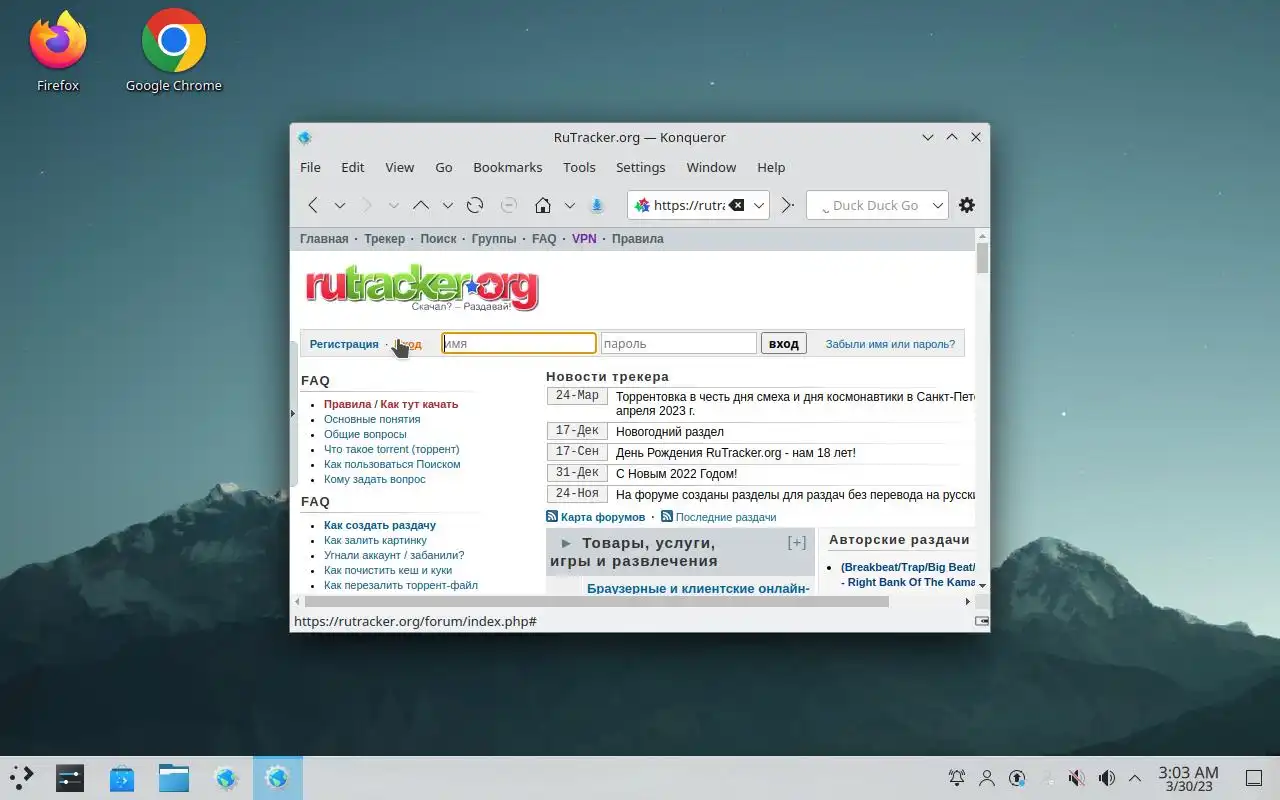Open the Поиск navigation link
The image size is (1280, 800).
(x=438, y=239)
